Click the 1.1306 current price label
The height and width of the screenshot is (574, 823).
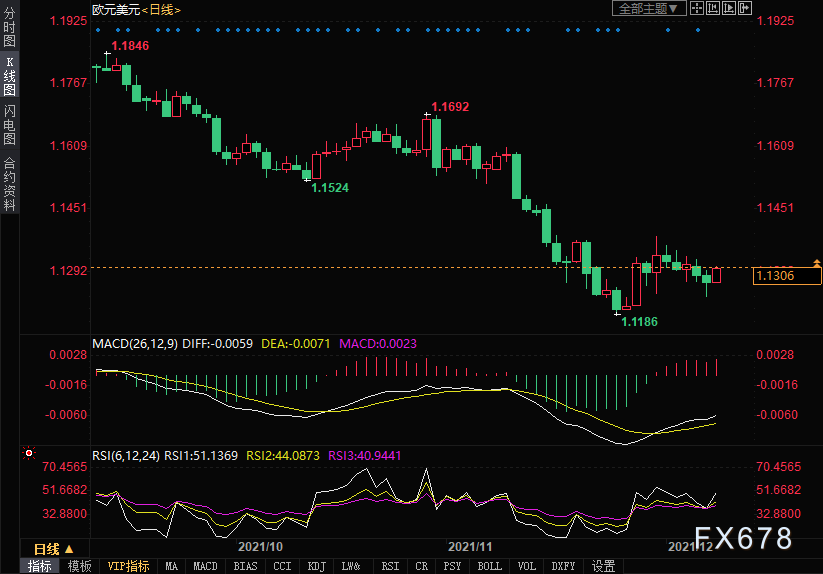776,276
